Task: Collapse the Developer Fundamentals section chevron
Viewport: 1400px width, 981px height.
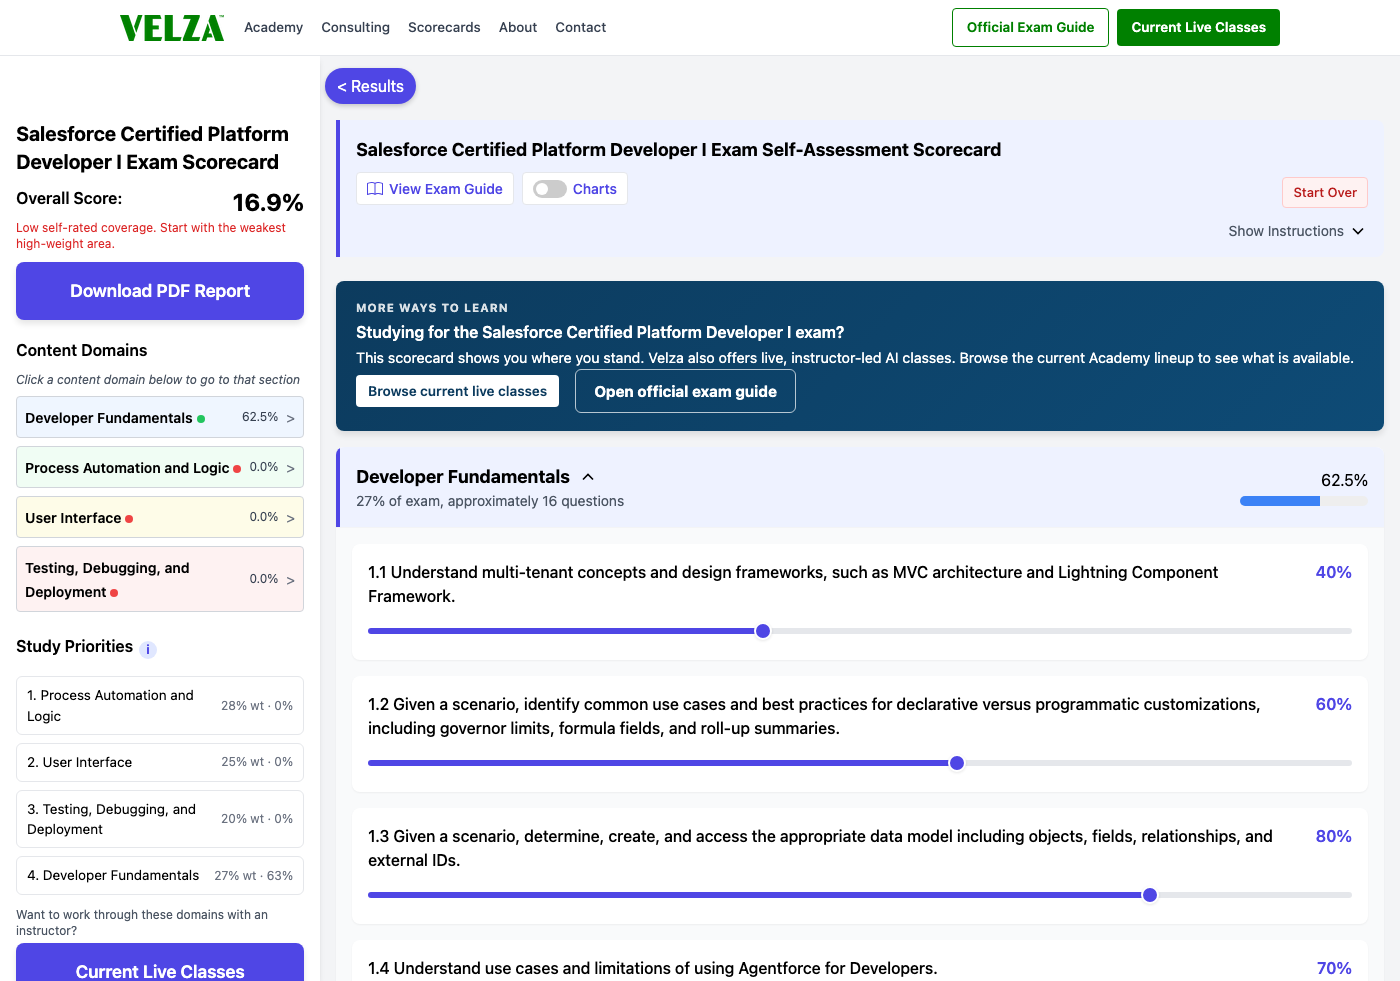Action: click(588, 477)
